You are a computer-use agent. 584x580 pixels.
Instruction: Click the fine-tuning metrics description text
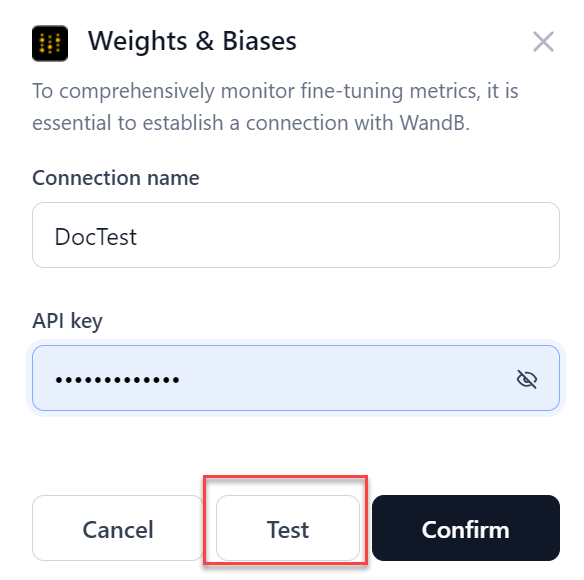275,107
